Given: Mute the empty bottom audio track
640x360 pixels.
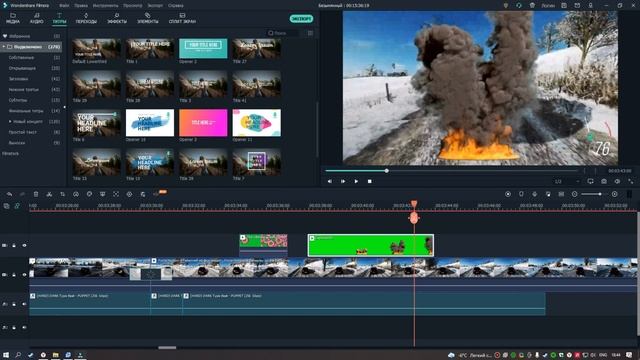Looking at the screenshot, I should click(24, 327).
